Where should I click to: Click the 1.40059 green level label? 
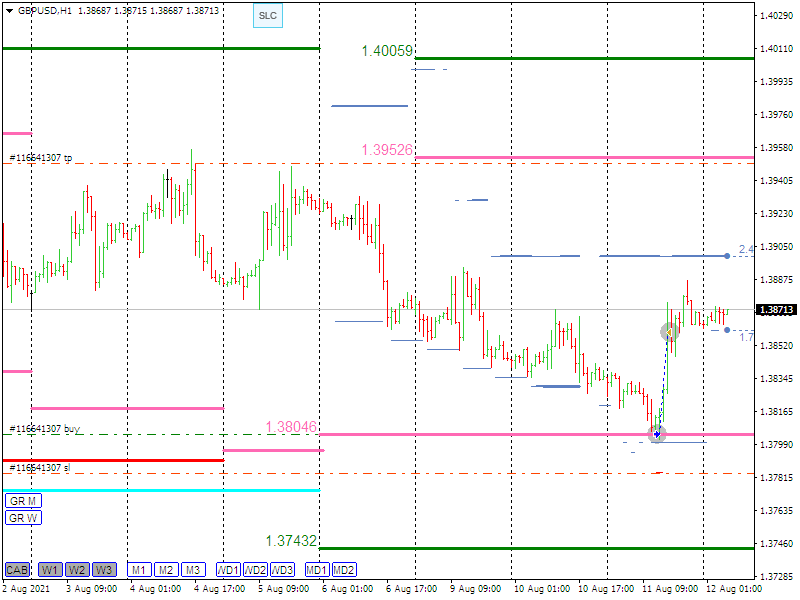pos(387,51)
